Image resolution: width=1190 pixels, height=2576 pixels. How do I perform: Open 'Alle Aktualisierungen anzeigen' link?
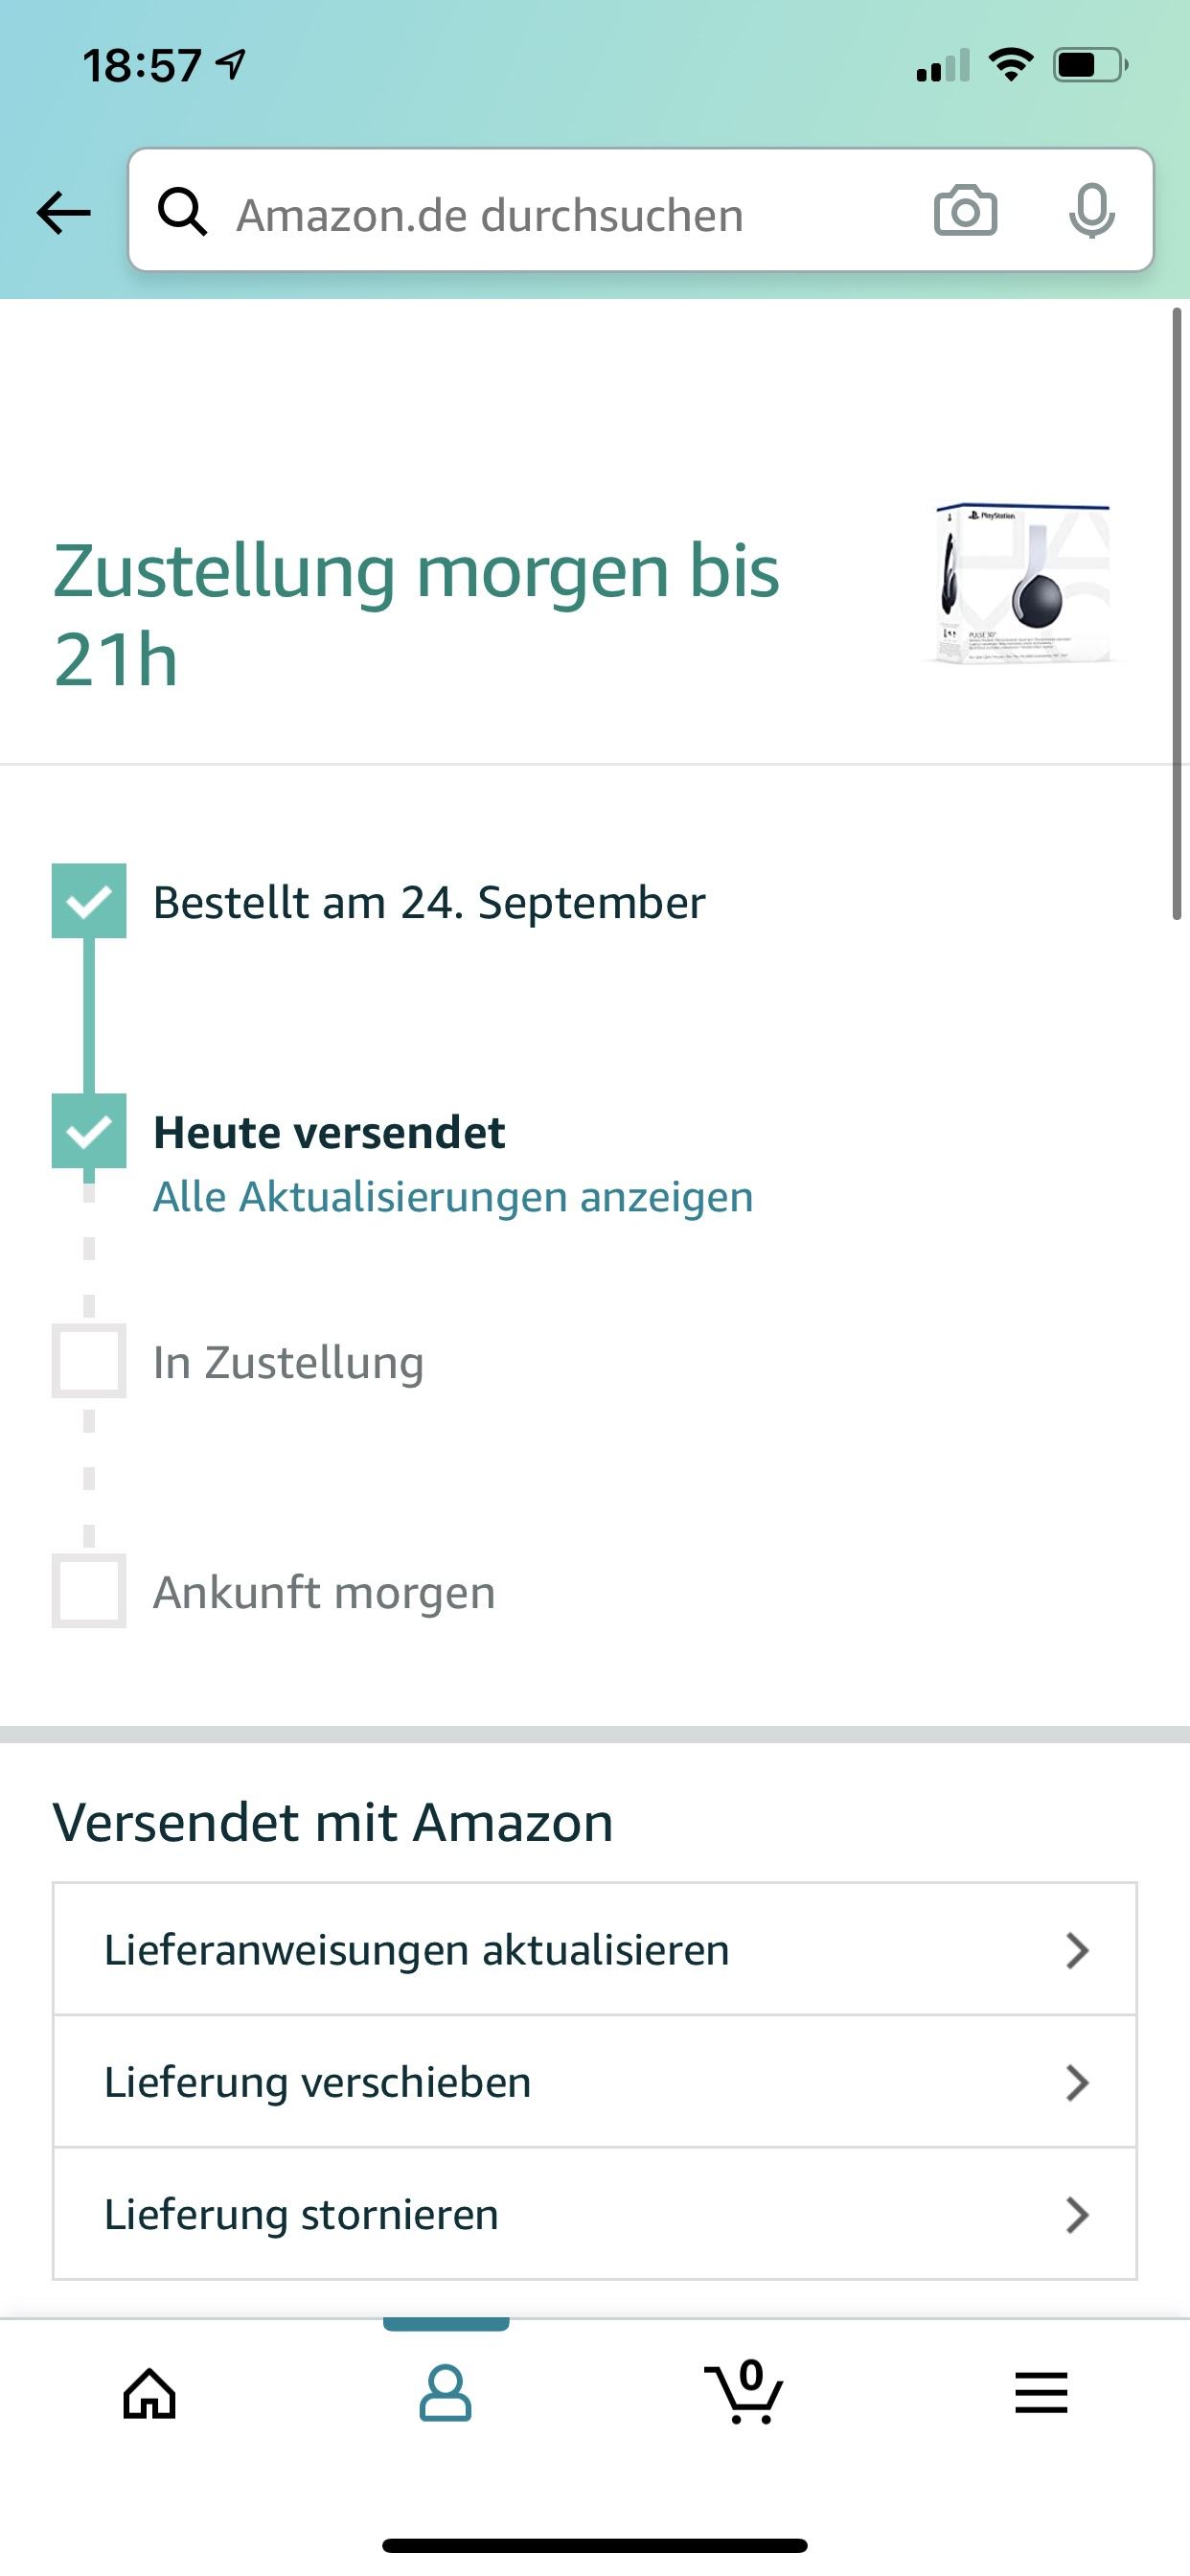pos(453,1197)
